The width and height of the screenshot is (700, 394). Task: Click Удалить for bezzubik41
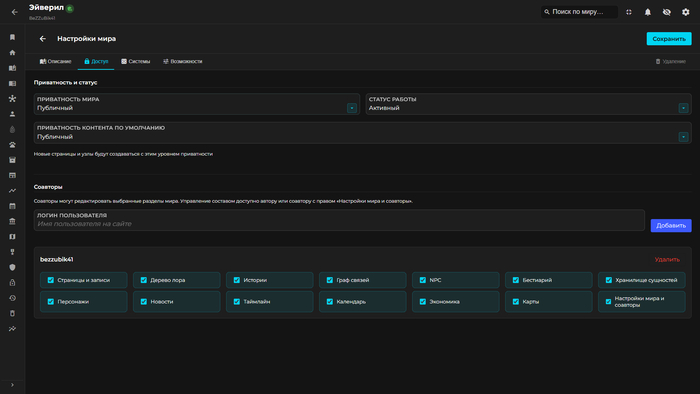coord(667,259)
